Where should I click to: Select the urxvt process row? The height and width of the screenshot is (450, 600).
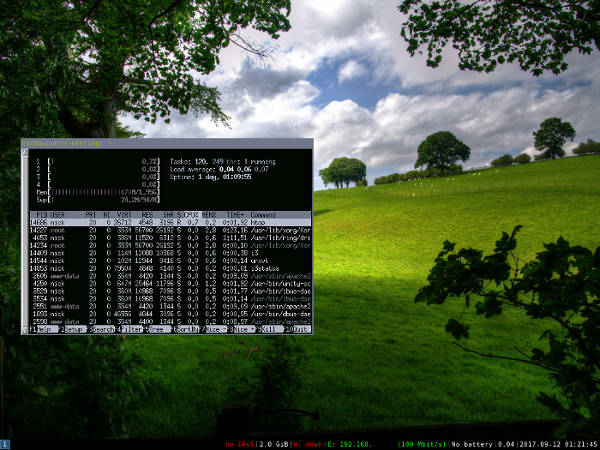[x=170, y=261]
